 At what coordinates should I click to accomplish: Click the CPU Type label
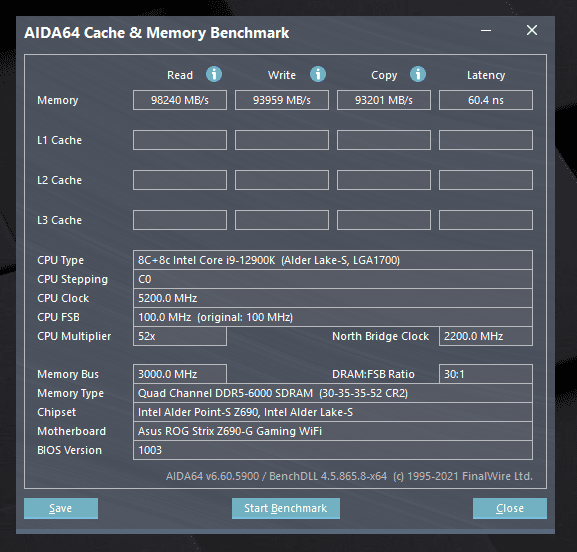[x=61, y=261]
